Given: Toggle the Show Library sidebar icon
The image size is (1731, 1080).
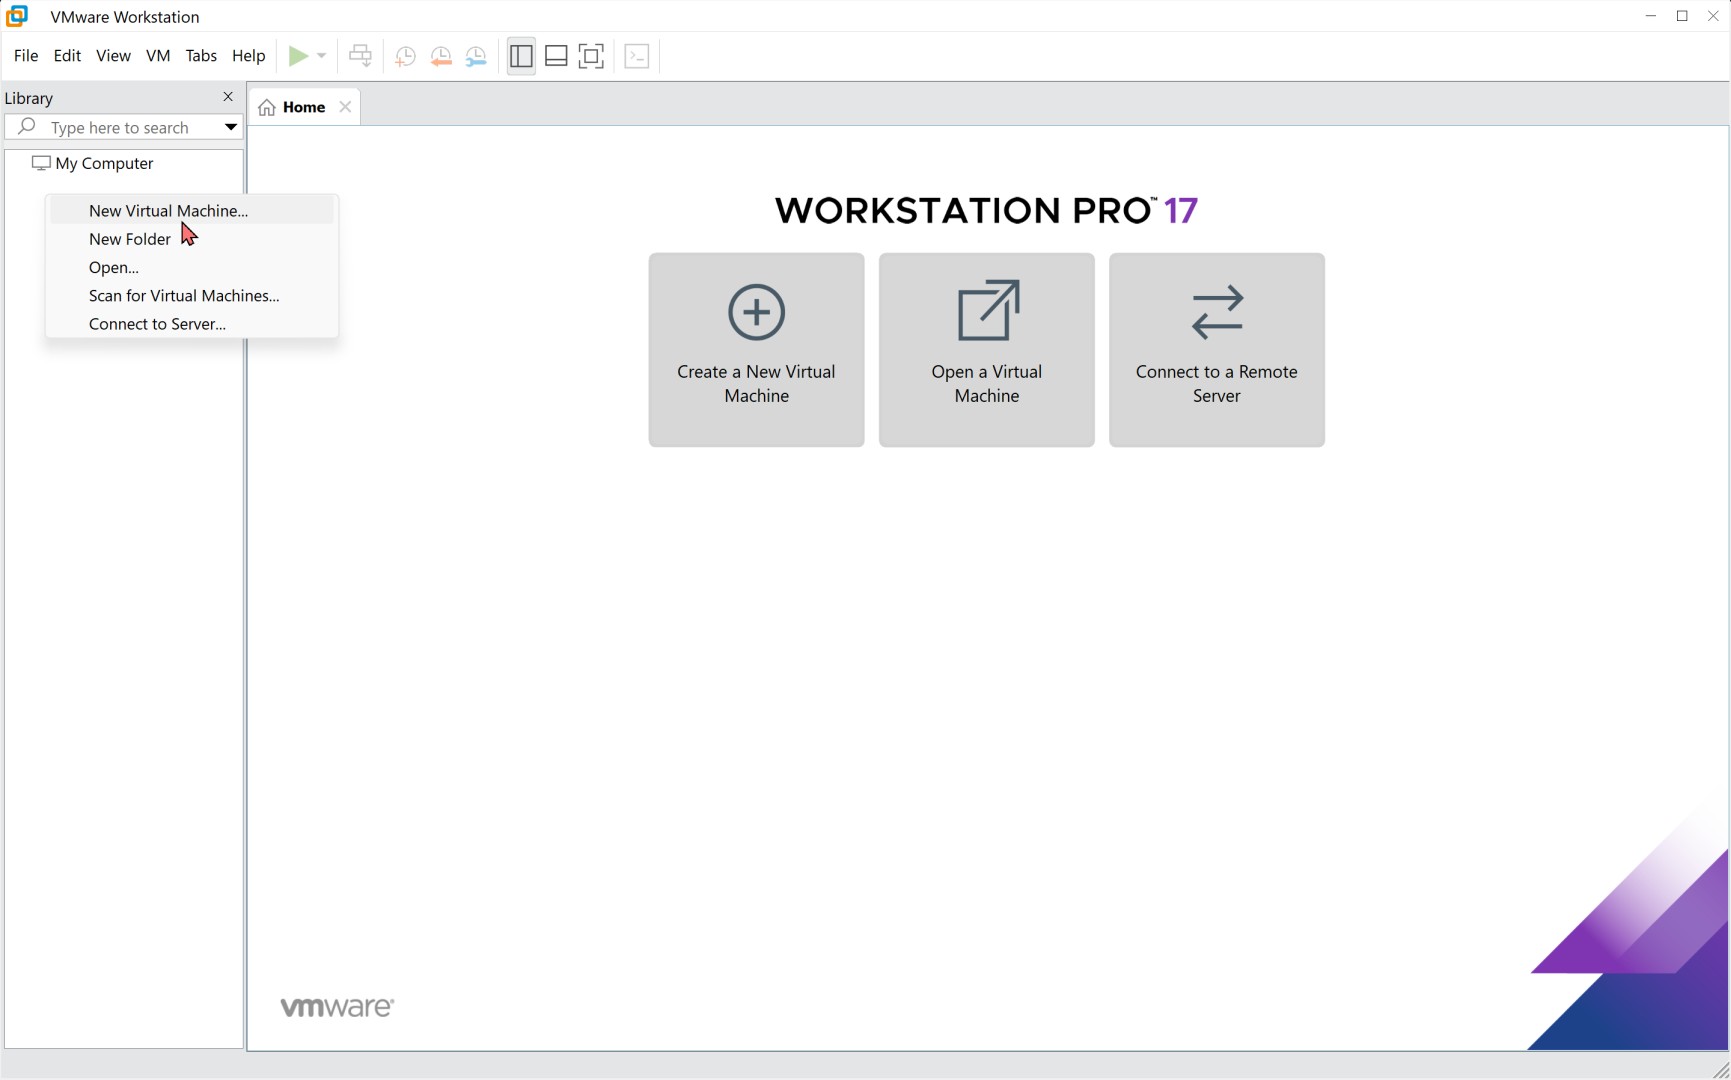Looking at the screenshot, I should (x=521, y=56).
